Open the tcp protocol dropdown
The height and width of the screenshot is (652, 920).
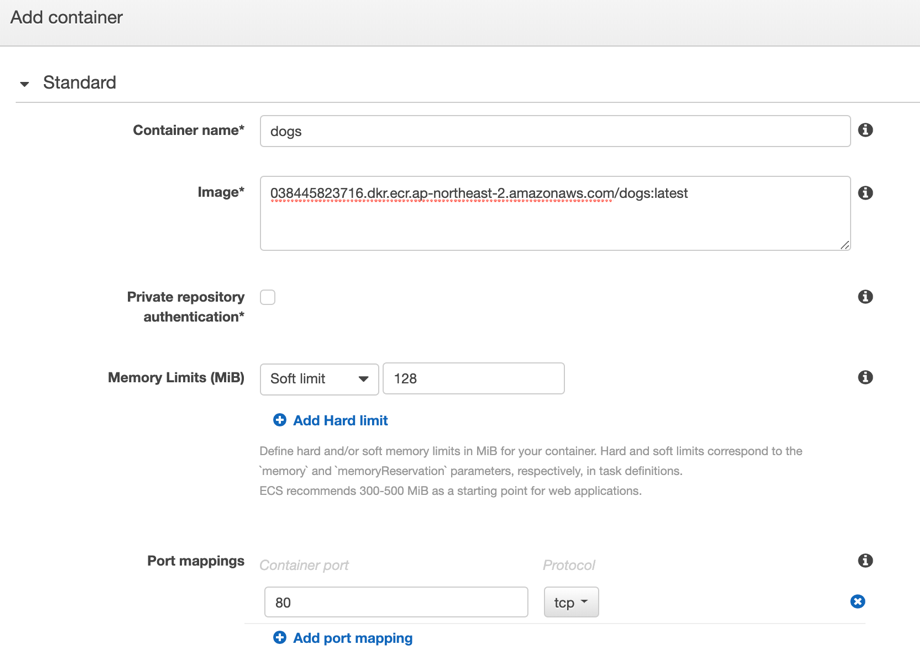pos(571,602)
